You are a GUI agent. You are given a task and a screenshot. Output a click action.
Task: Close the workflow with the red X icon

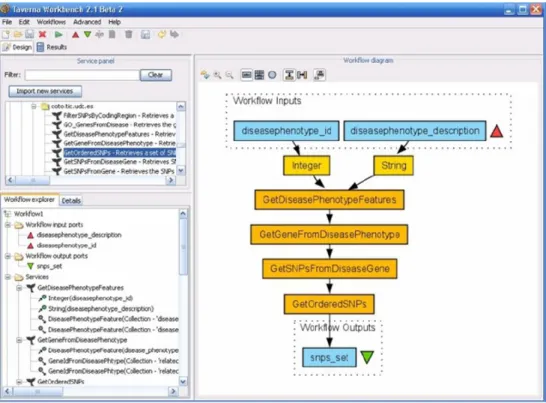tap(42, 34)
